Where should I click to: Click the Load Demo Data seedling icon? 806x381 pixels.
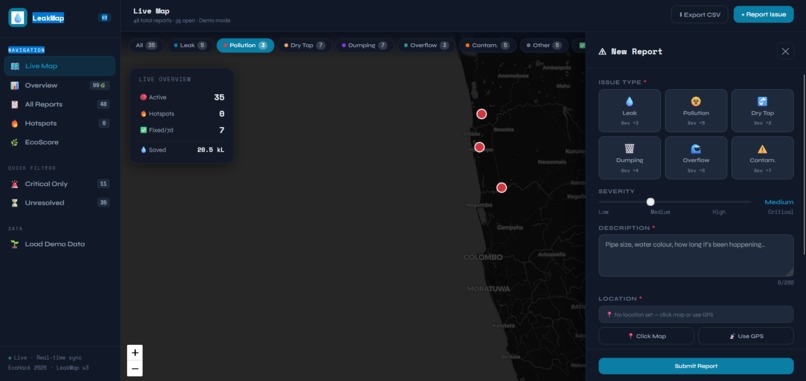click(x=14, y=244)
